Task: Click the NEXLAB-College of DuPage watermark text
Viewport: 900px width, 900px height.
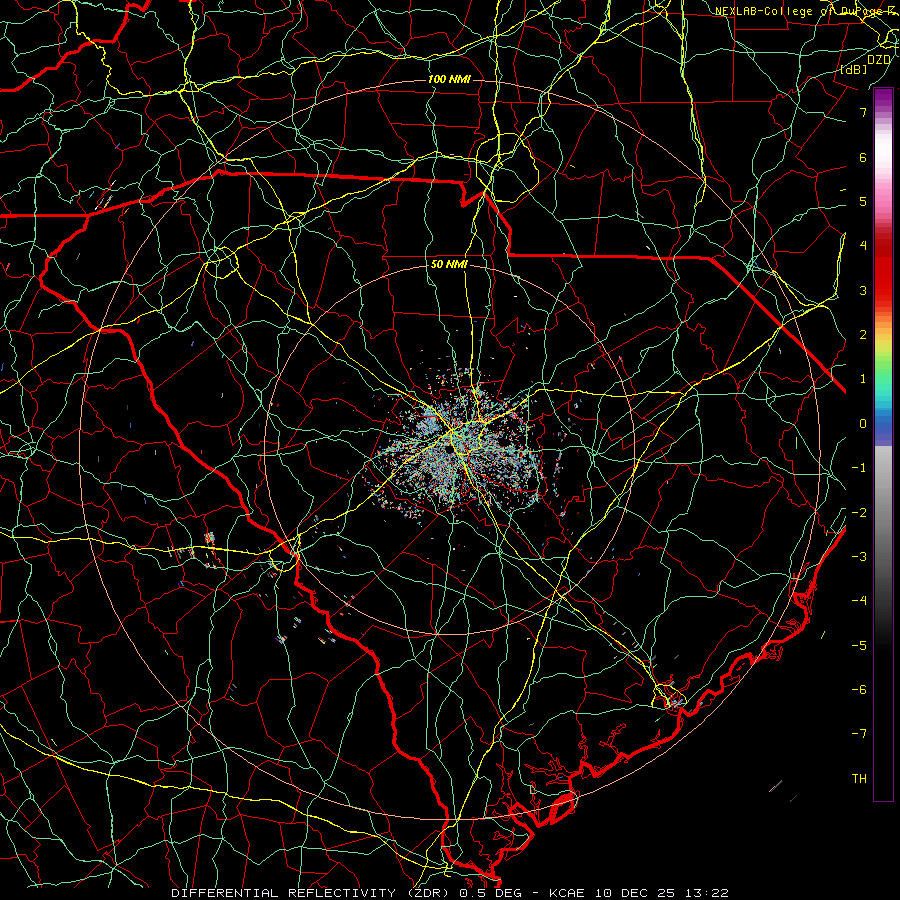Action: (807, 11)
